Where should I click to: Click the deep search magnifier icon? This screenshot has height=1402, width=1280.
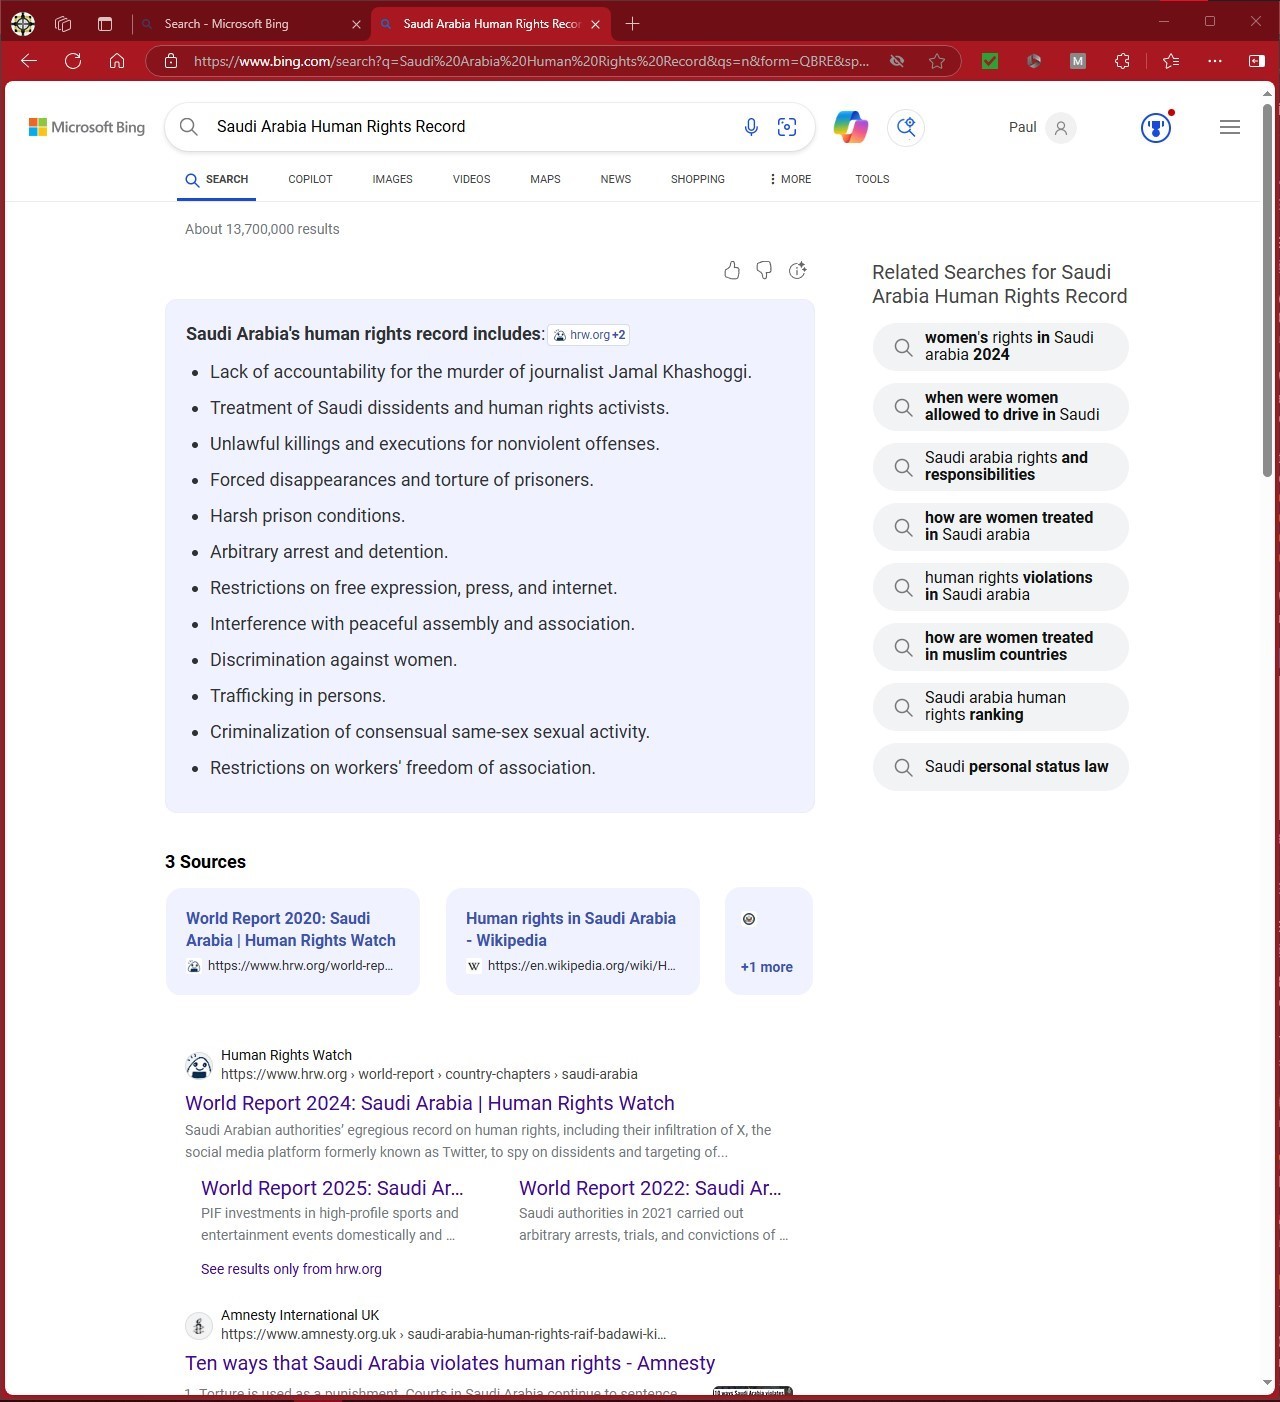coord(906,127)
